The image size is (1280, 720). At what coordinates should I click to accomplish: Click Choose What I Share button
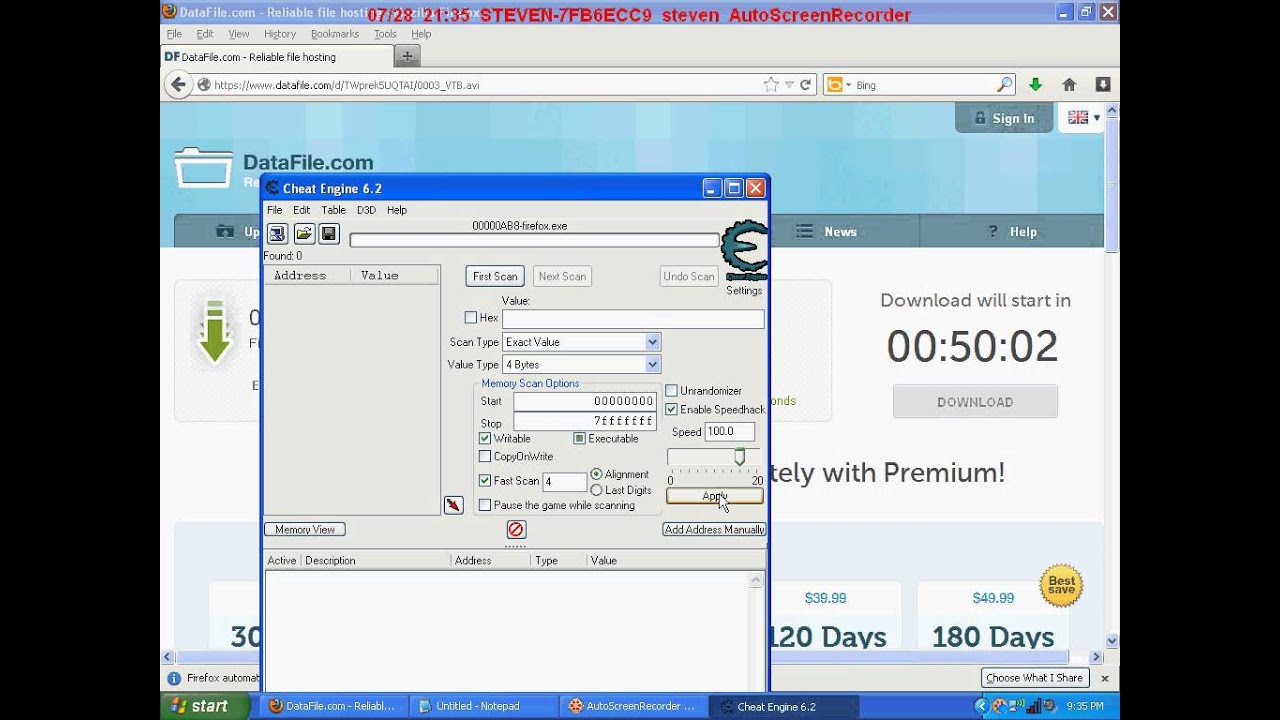coord(1034,677)
